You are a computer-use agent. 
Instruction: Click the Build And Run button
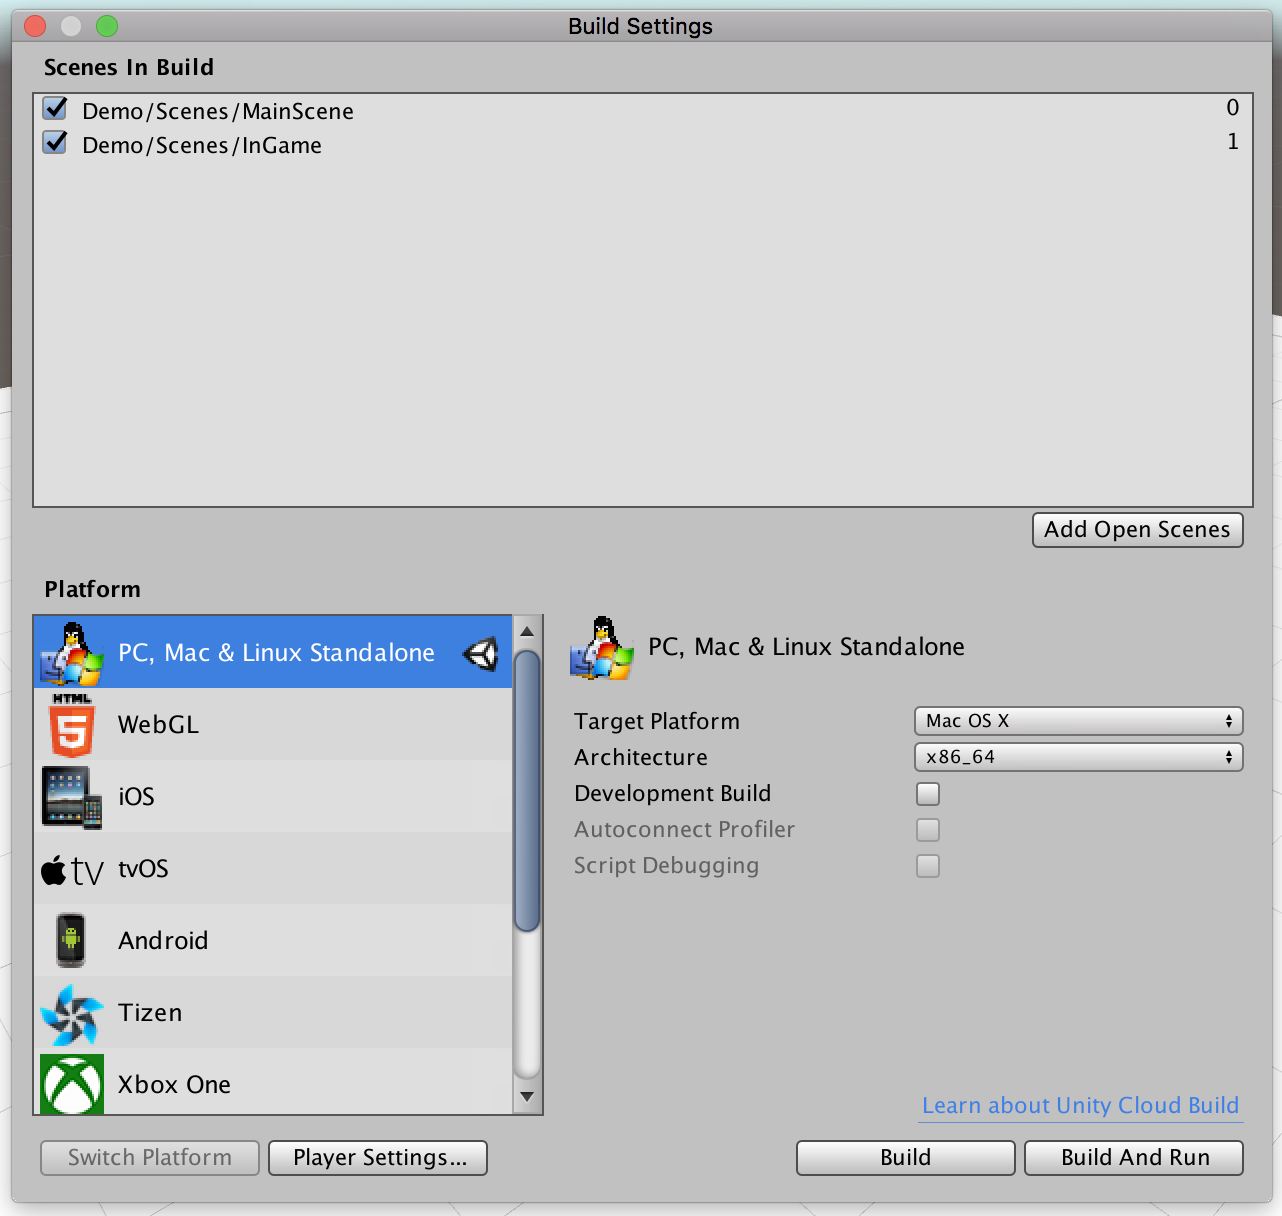(1134, 1158)
